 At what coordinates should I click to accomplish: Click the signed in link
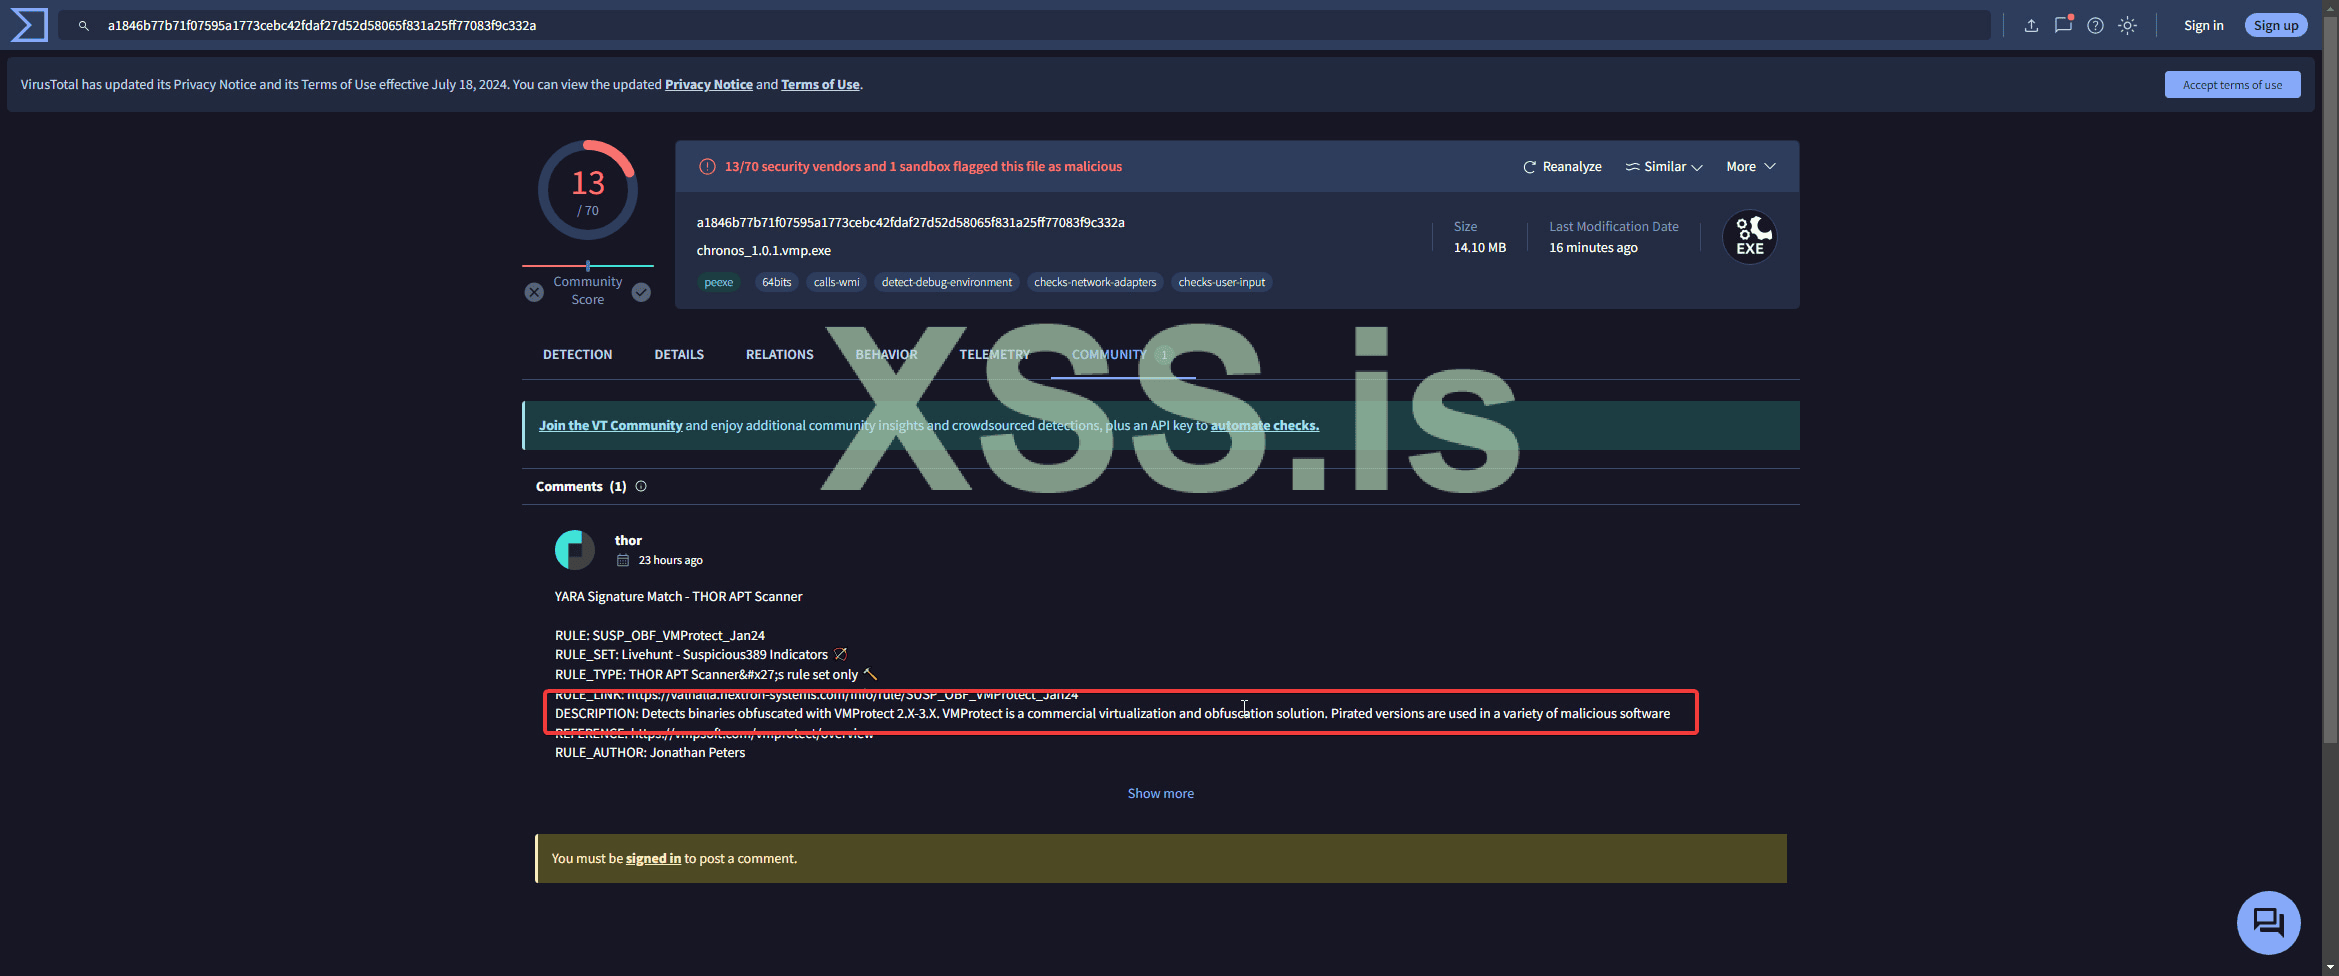tap(653, 859)
